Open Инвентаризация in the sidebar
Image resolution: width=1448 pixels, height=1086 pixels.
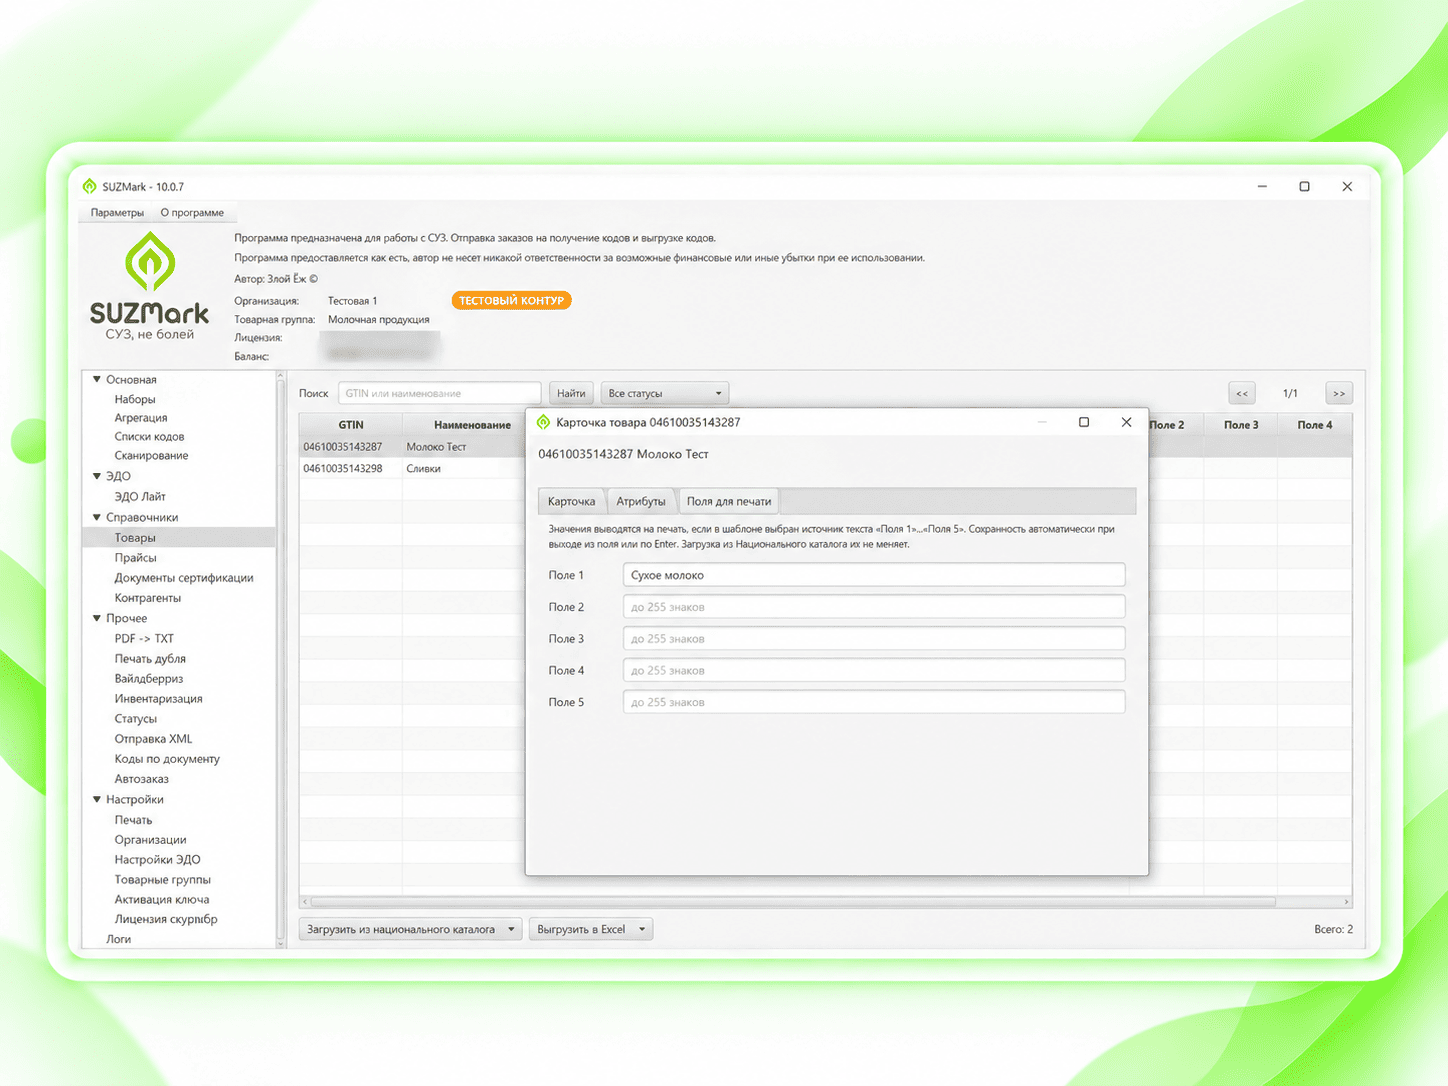(x=158, y=699)
